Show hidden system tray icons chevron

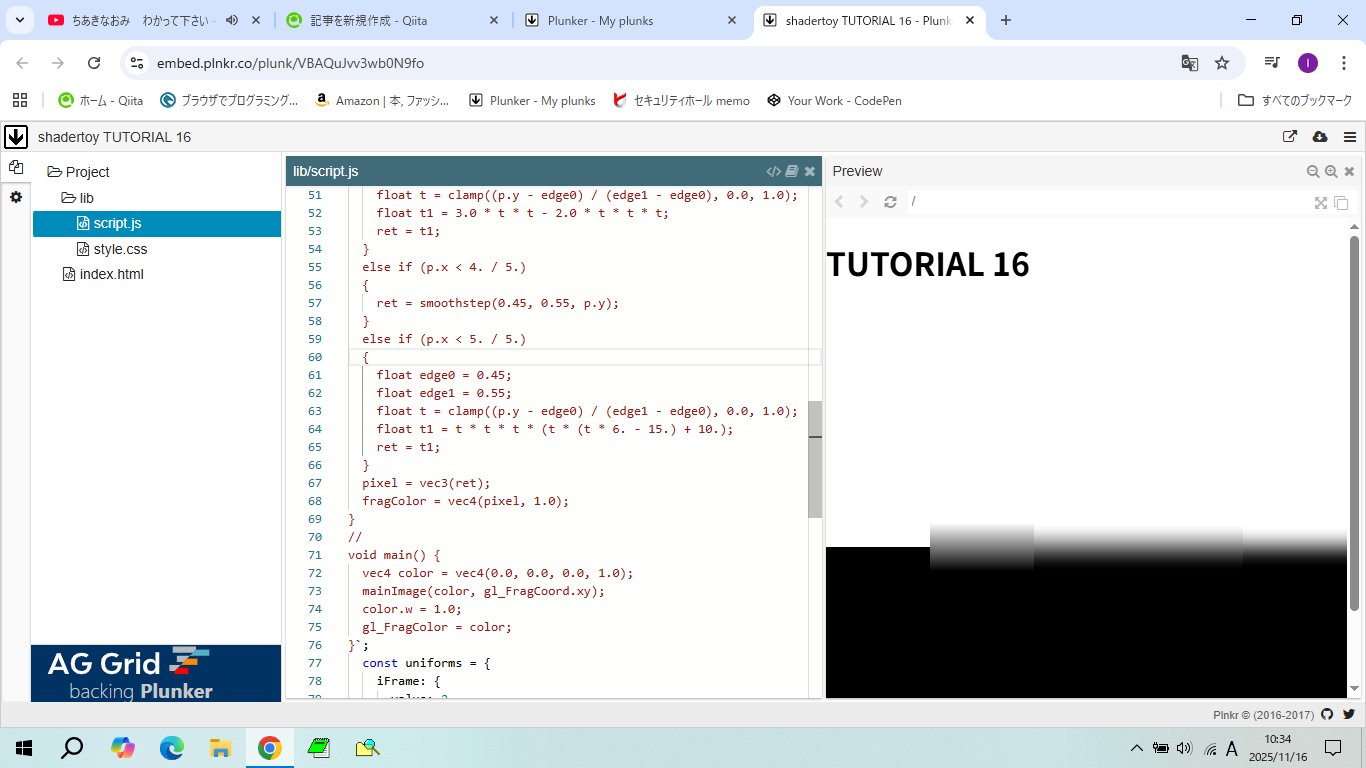[1137, 748]
